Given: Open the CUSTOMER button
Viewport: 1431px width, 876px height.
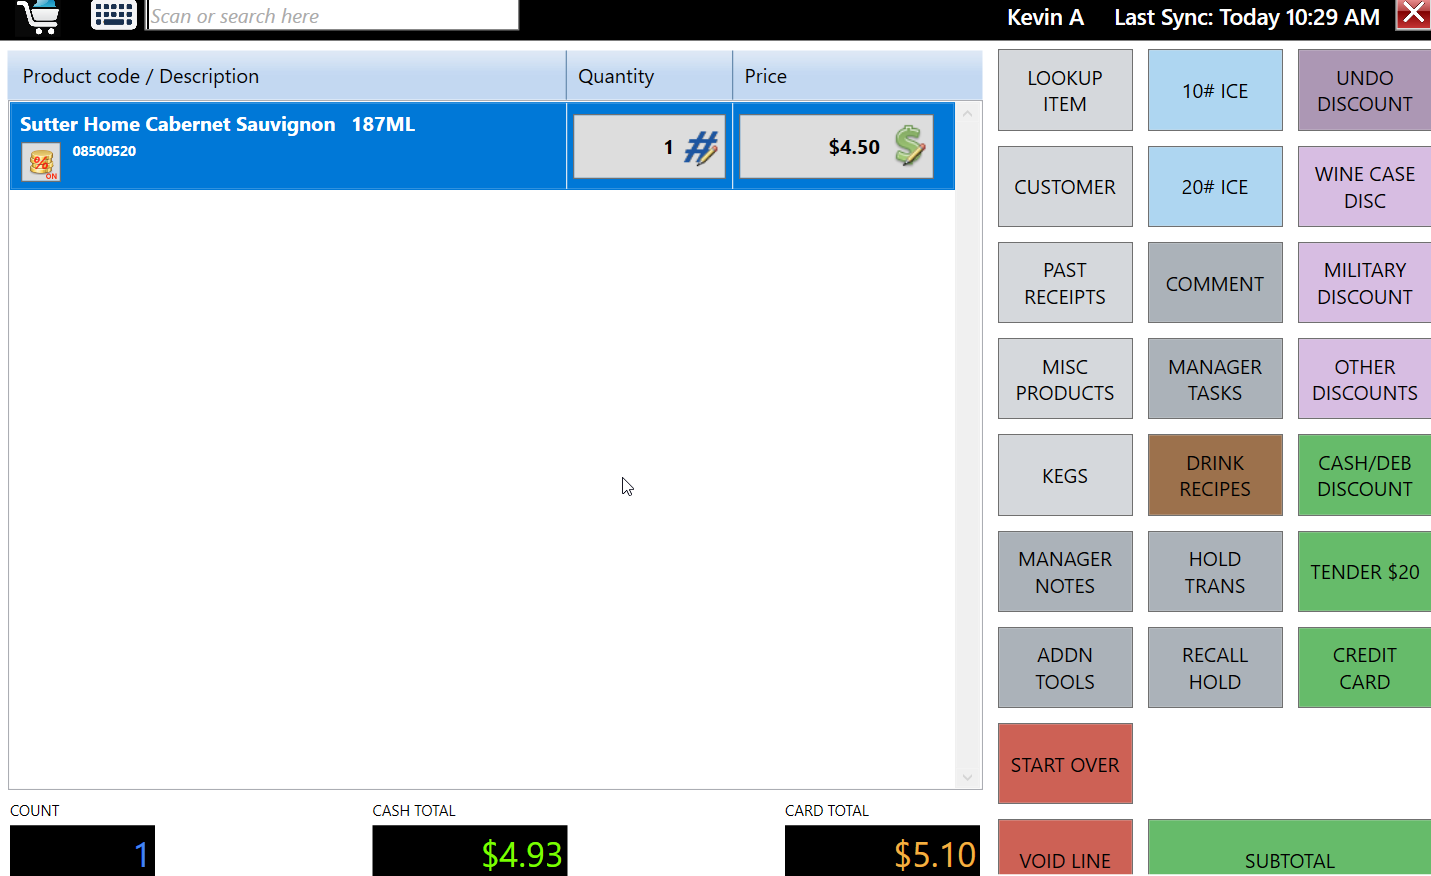Looking at the screenshot, I should tap(1065, 186).
